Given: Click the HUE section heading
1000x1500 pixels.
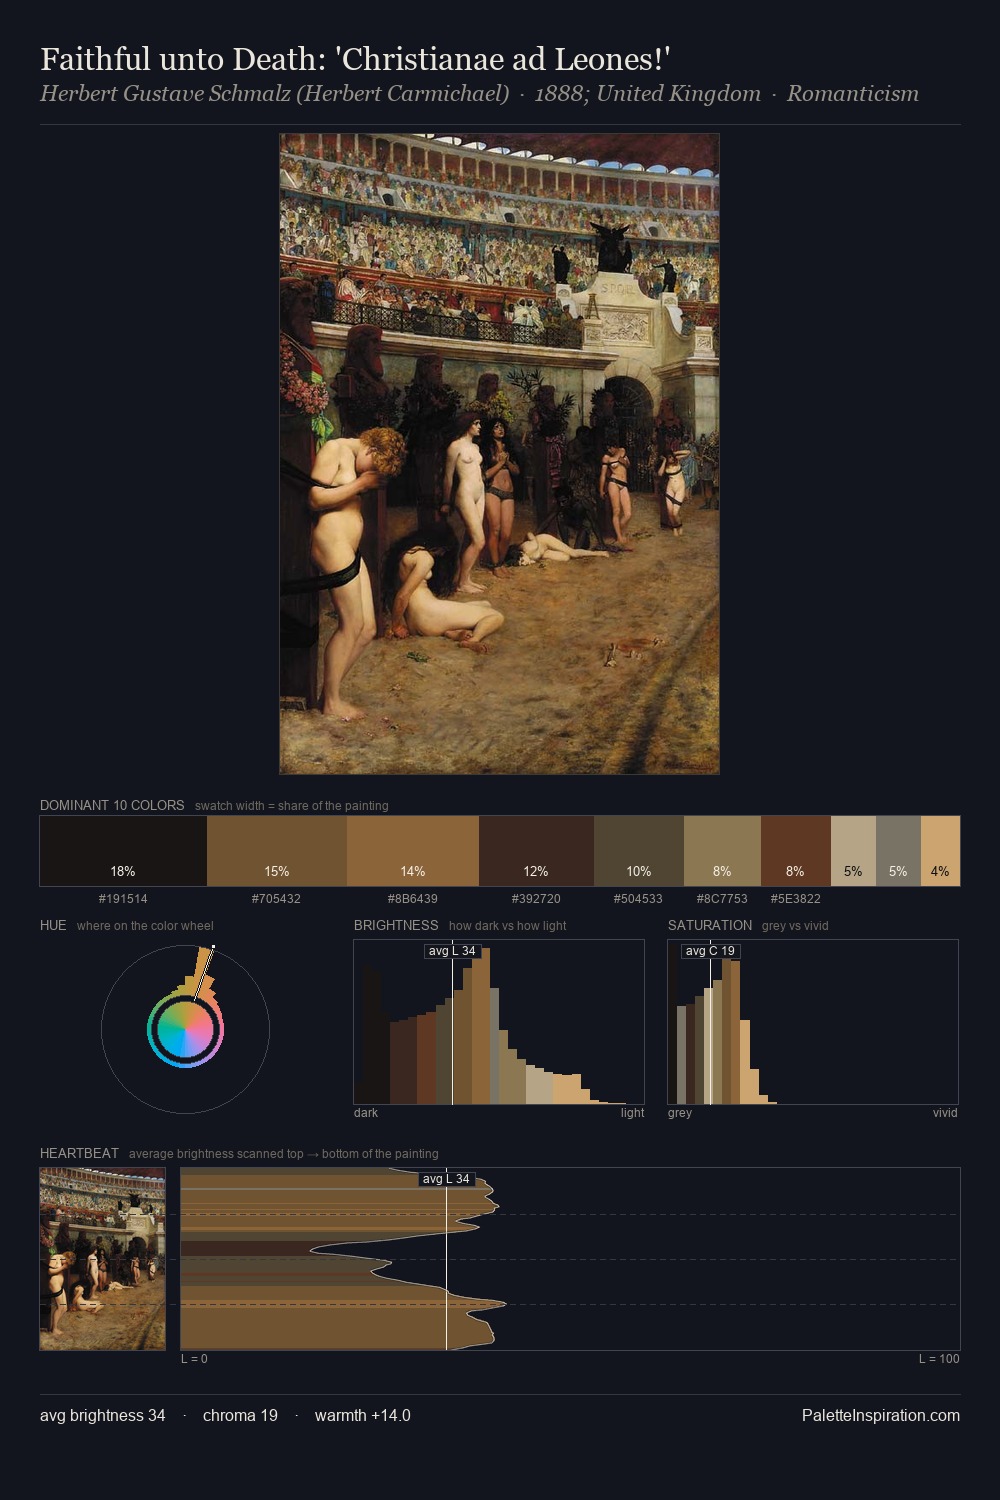Looking at the screenshot, I should pos(53,925).
